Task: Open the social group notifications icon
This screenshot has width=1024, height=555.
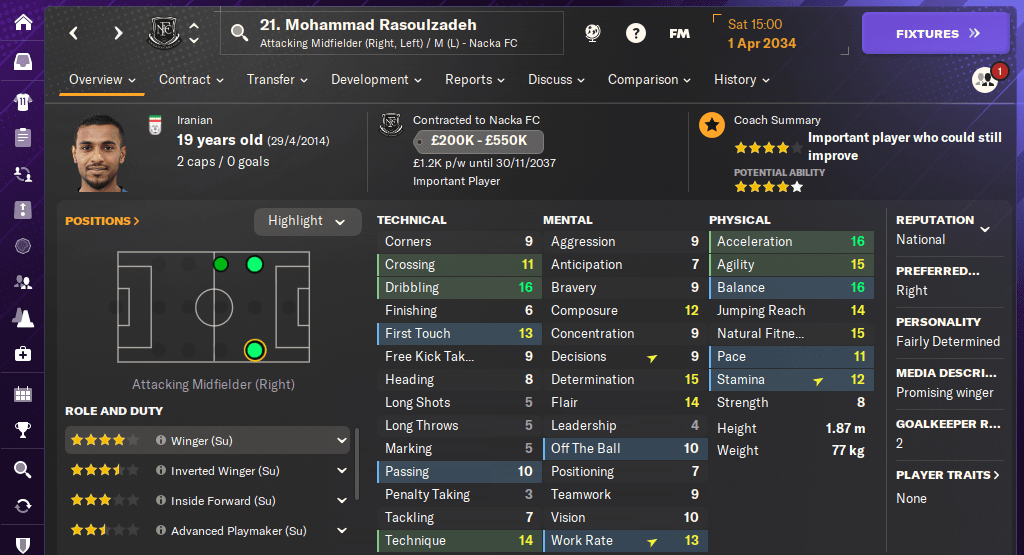Action: tap(985, 80)
